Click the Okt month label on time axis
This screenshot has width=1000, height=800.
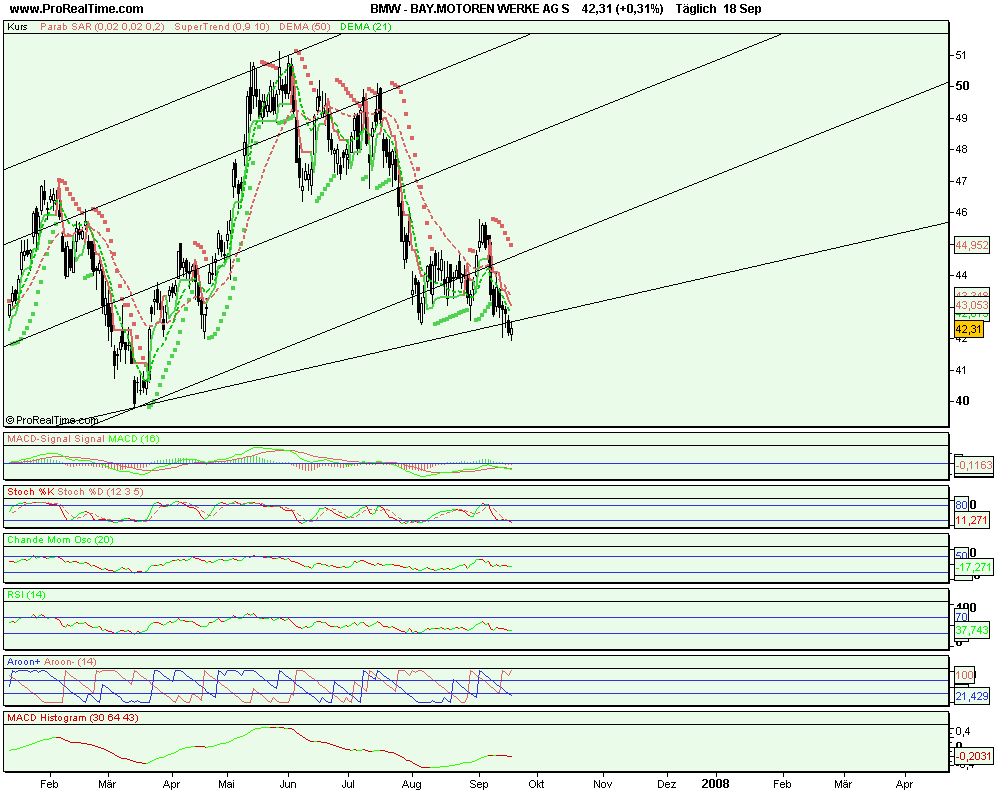(536, 784)
